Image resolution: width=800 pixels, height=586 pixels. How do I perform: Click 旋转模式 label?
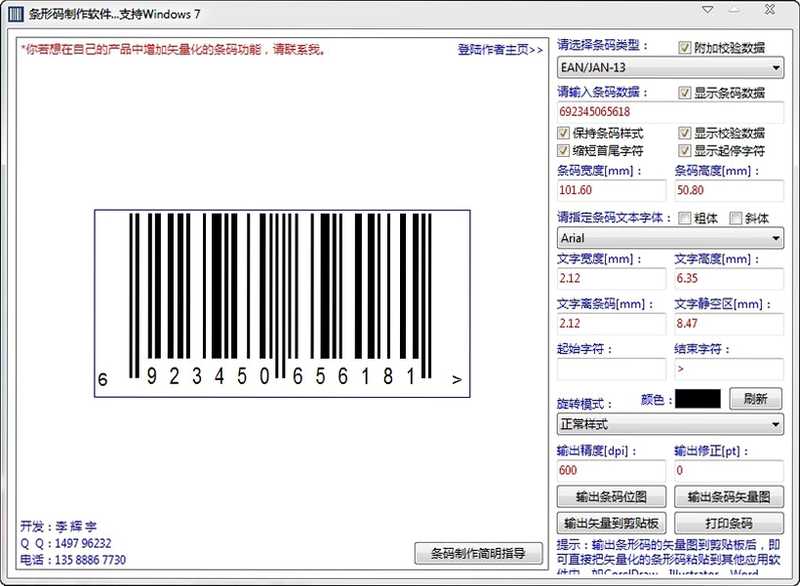pyautogui.click(x=584, y=404)
